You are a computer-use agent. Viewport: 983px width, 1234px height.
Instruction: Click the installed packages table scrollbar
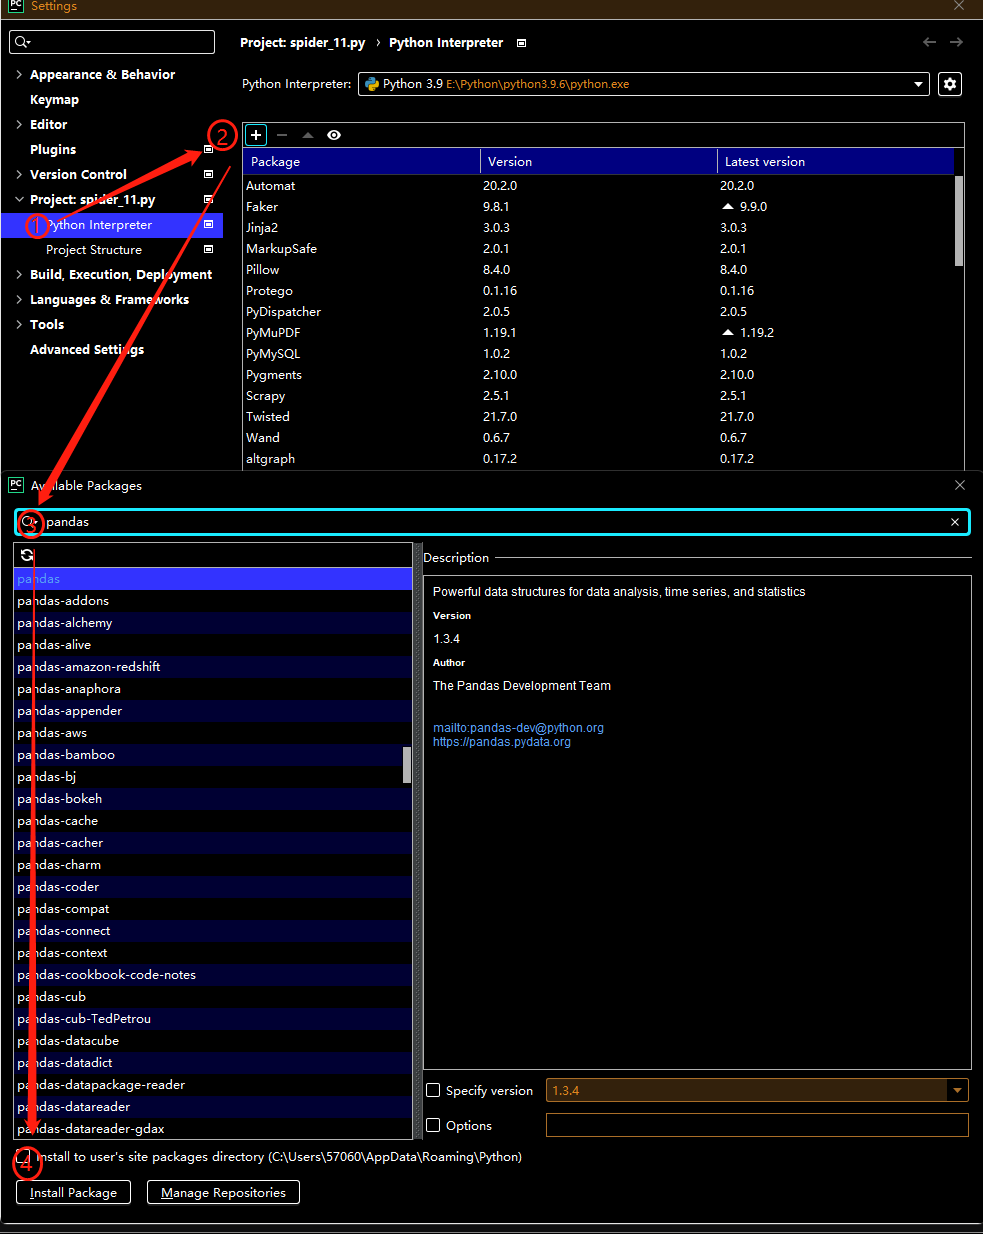(959, 221)
